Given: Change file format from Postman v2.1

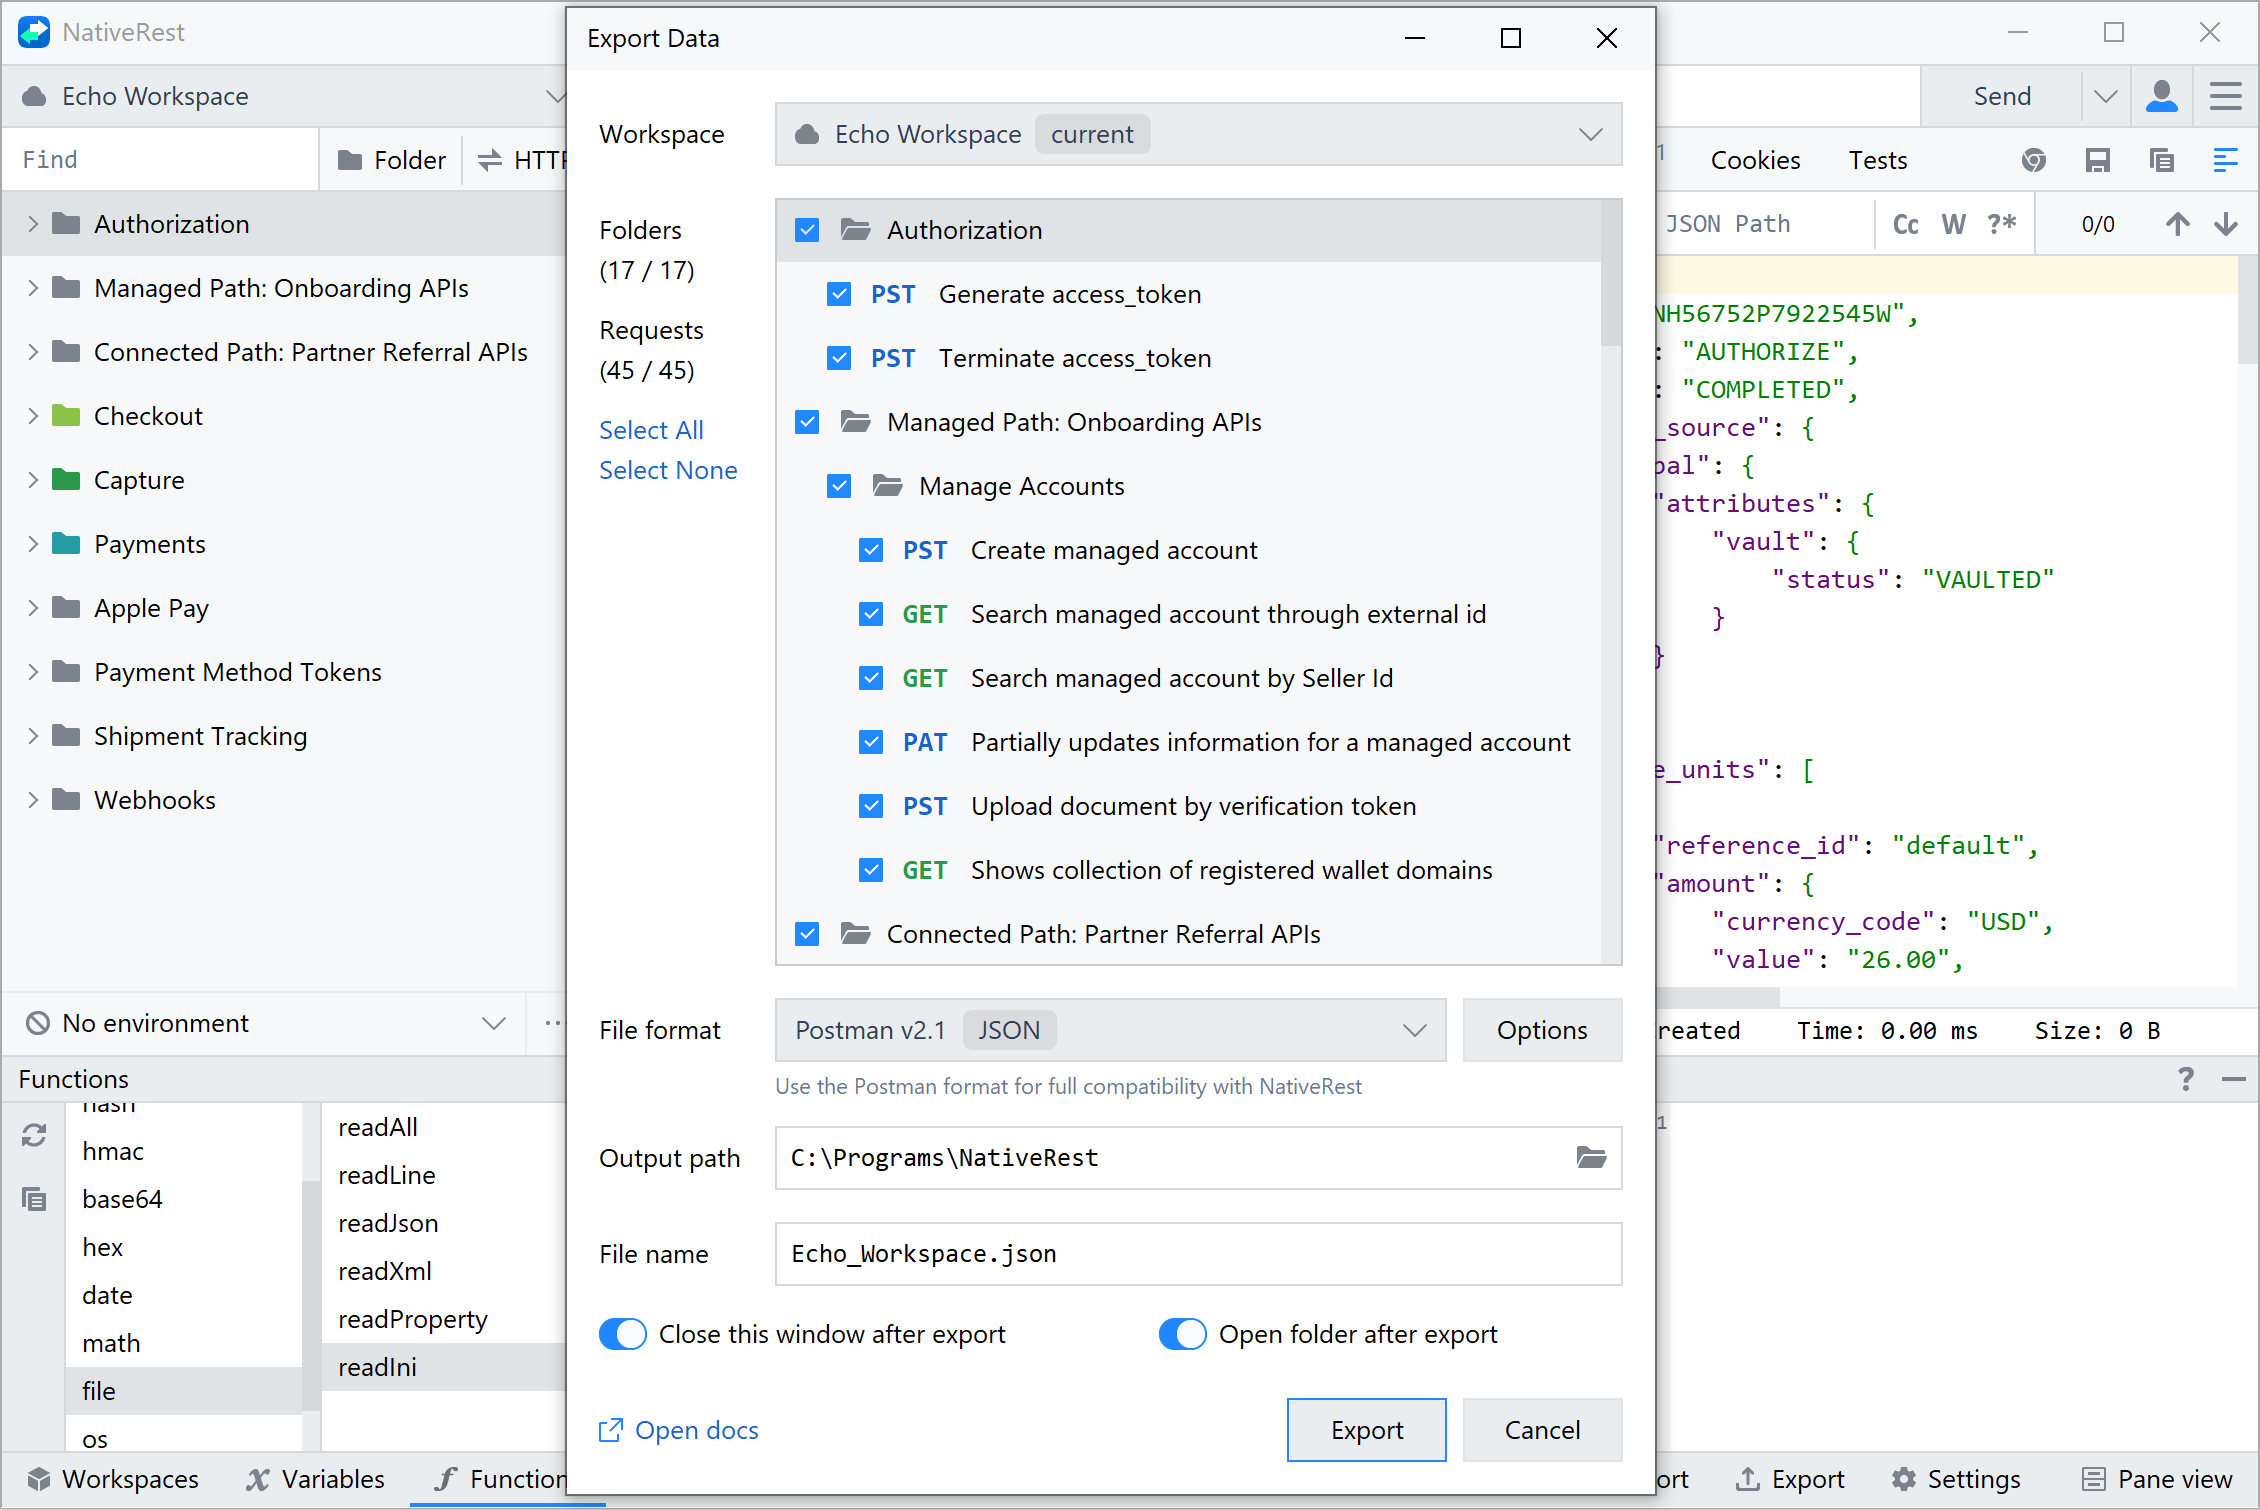Looking at the screenshot, I should pyautogui.click(x=1414, y=1030).
